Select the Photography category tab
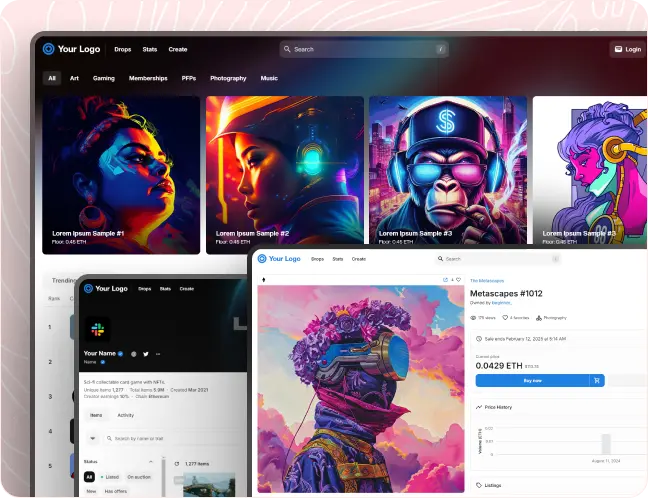Image resolution: width=648 pixels, height=498 pixels. [x=228, y=78]
